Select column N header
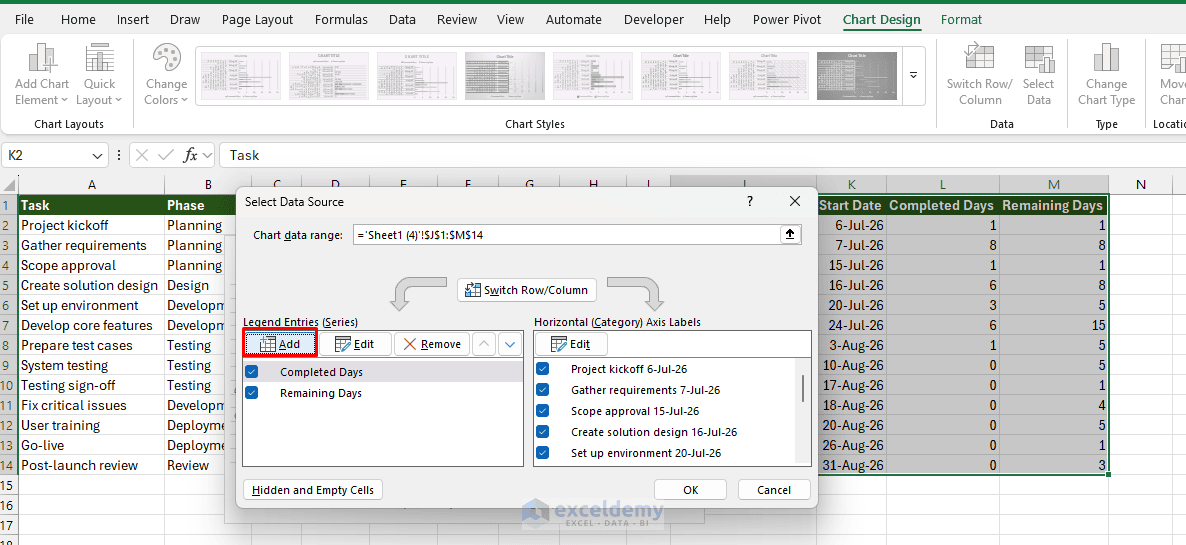1186x545 pixels. point(1141,184)
